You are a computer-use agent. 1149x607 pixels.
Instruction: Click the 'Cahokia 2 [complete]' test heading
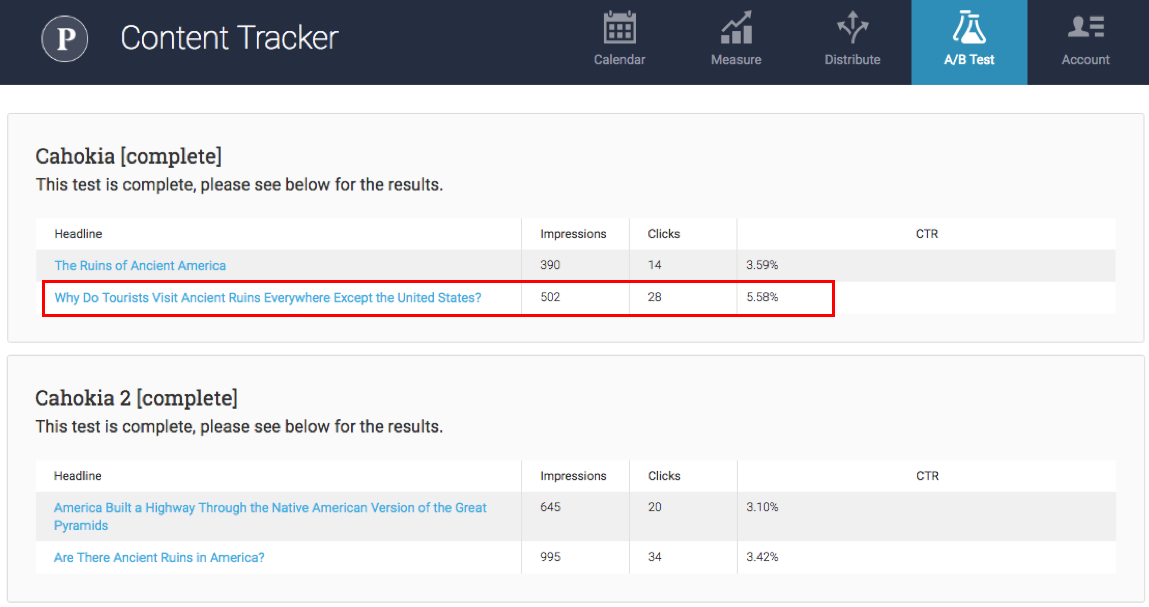[x=136, y=399]
